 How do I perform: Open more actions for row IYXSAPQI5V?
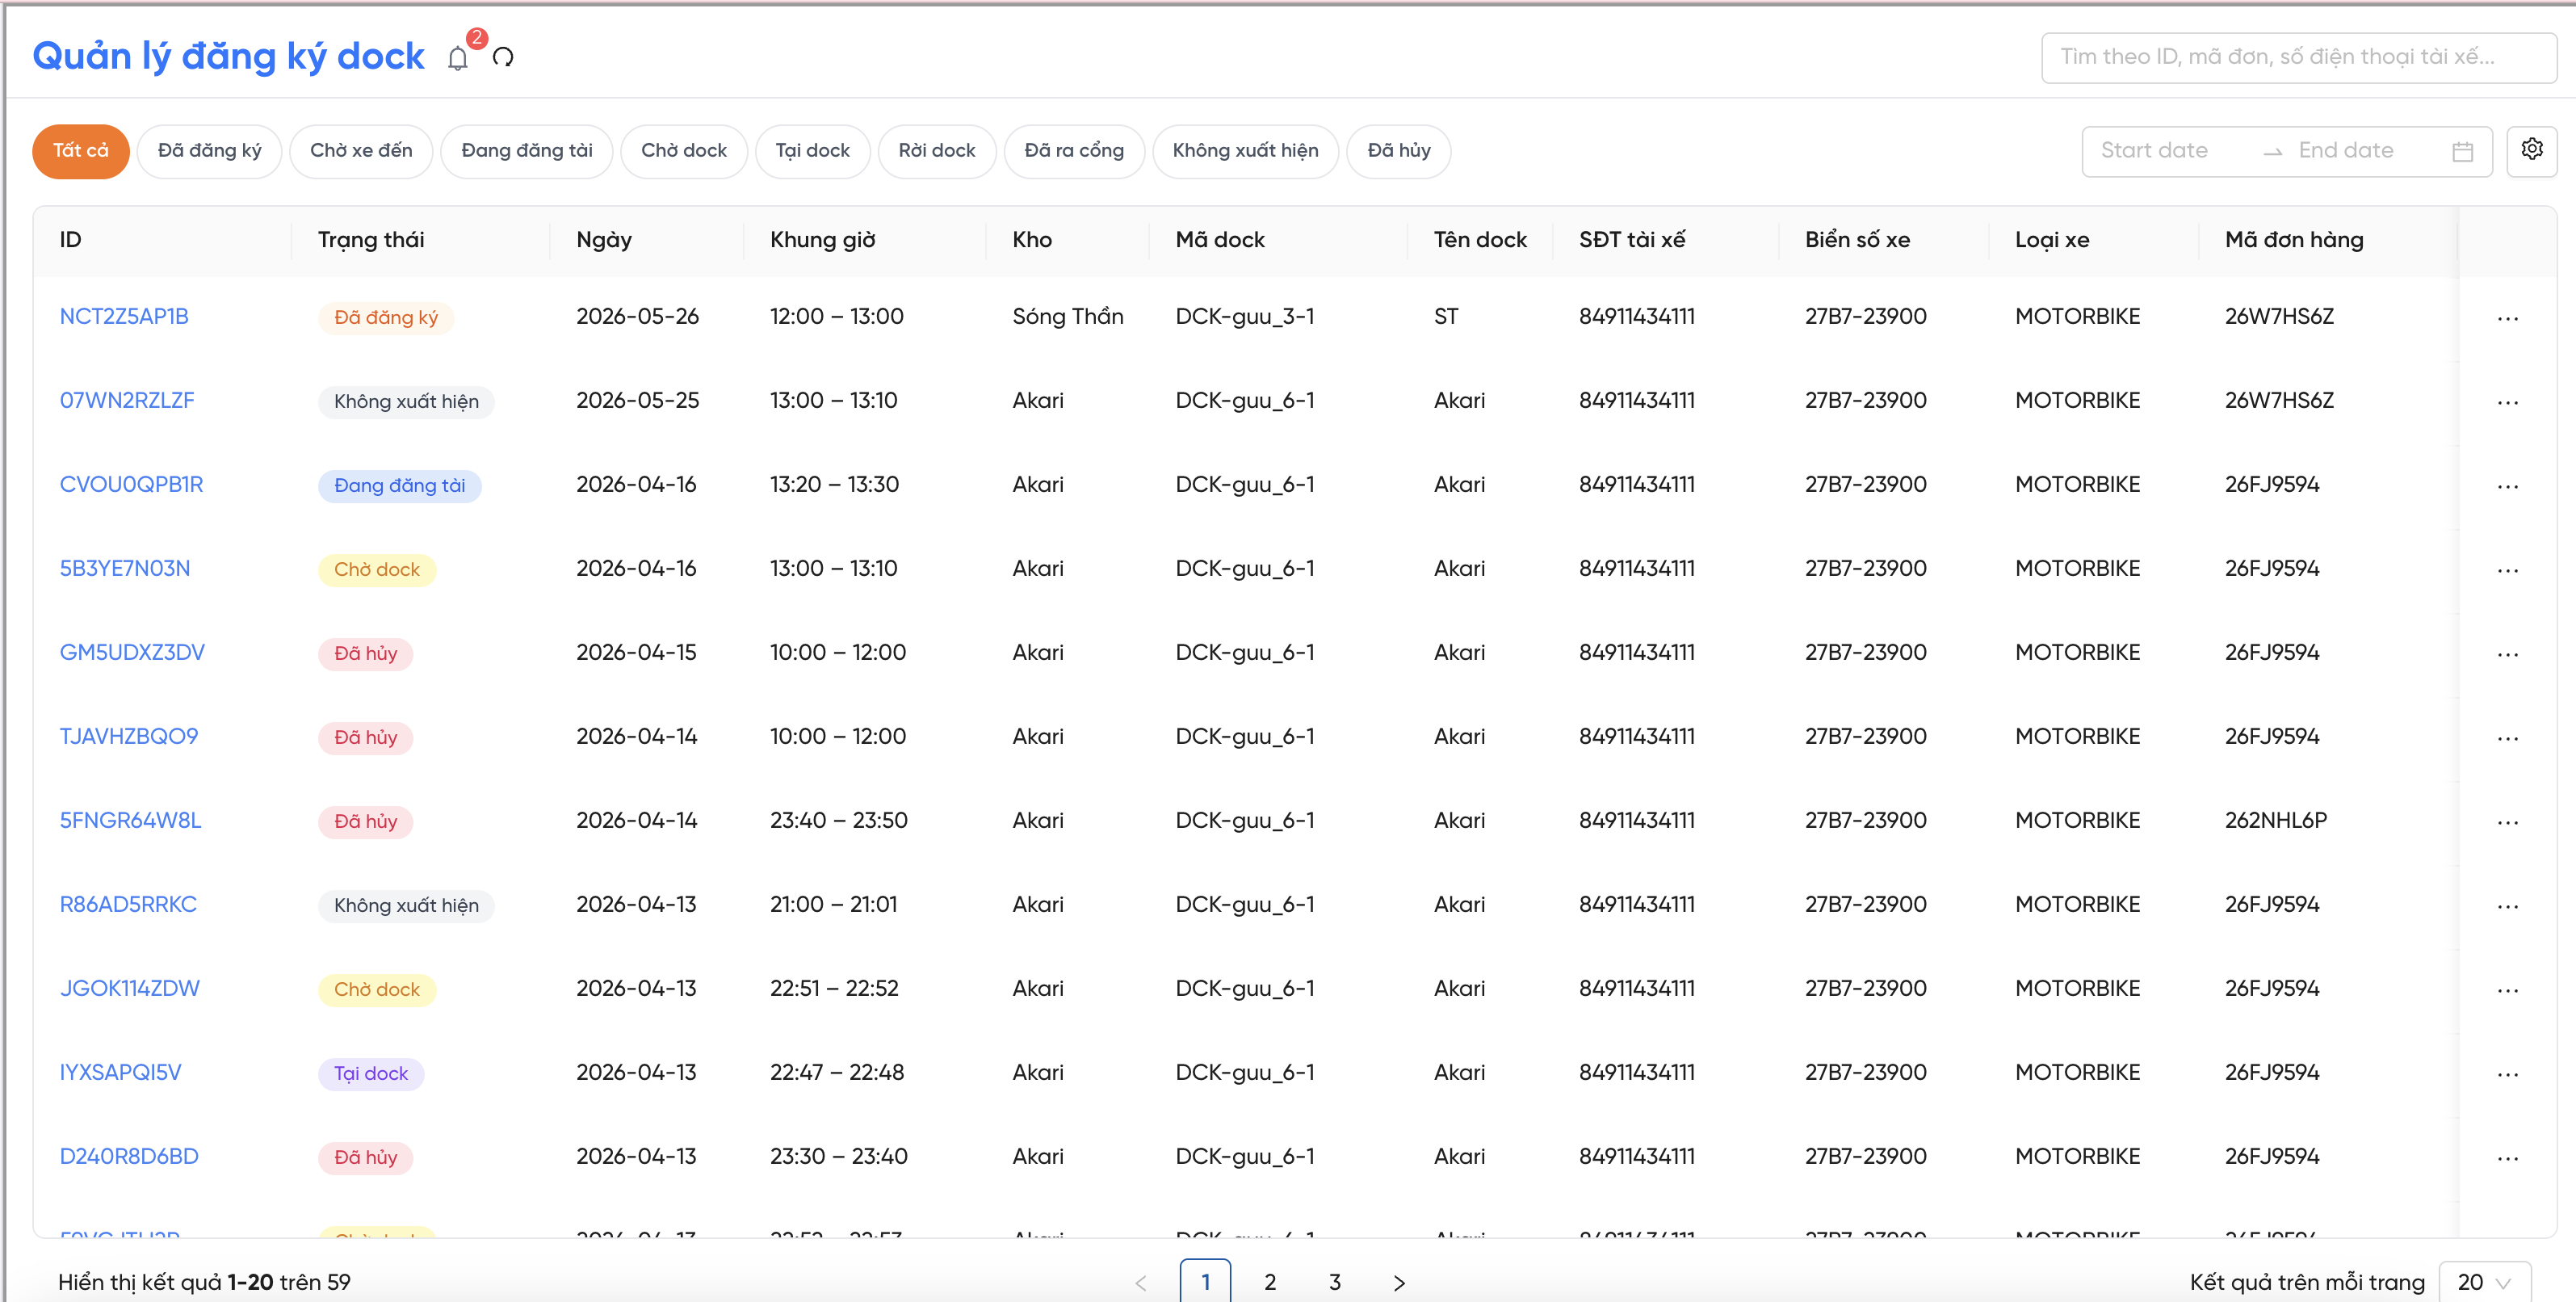pyautogui.click(x=2507, y=1074)
